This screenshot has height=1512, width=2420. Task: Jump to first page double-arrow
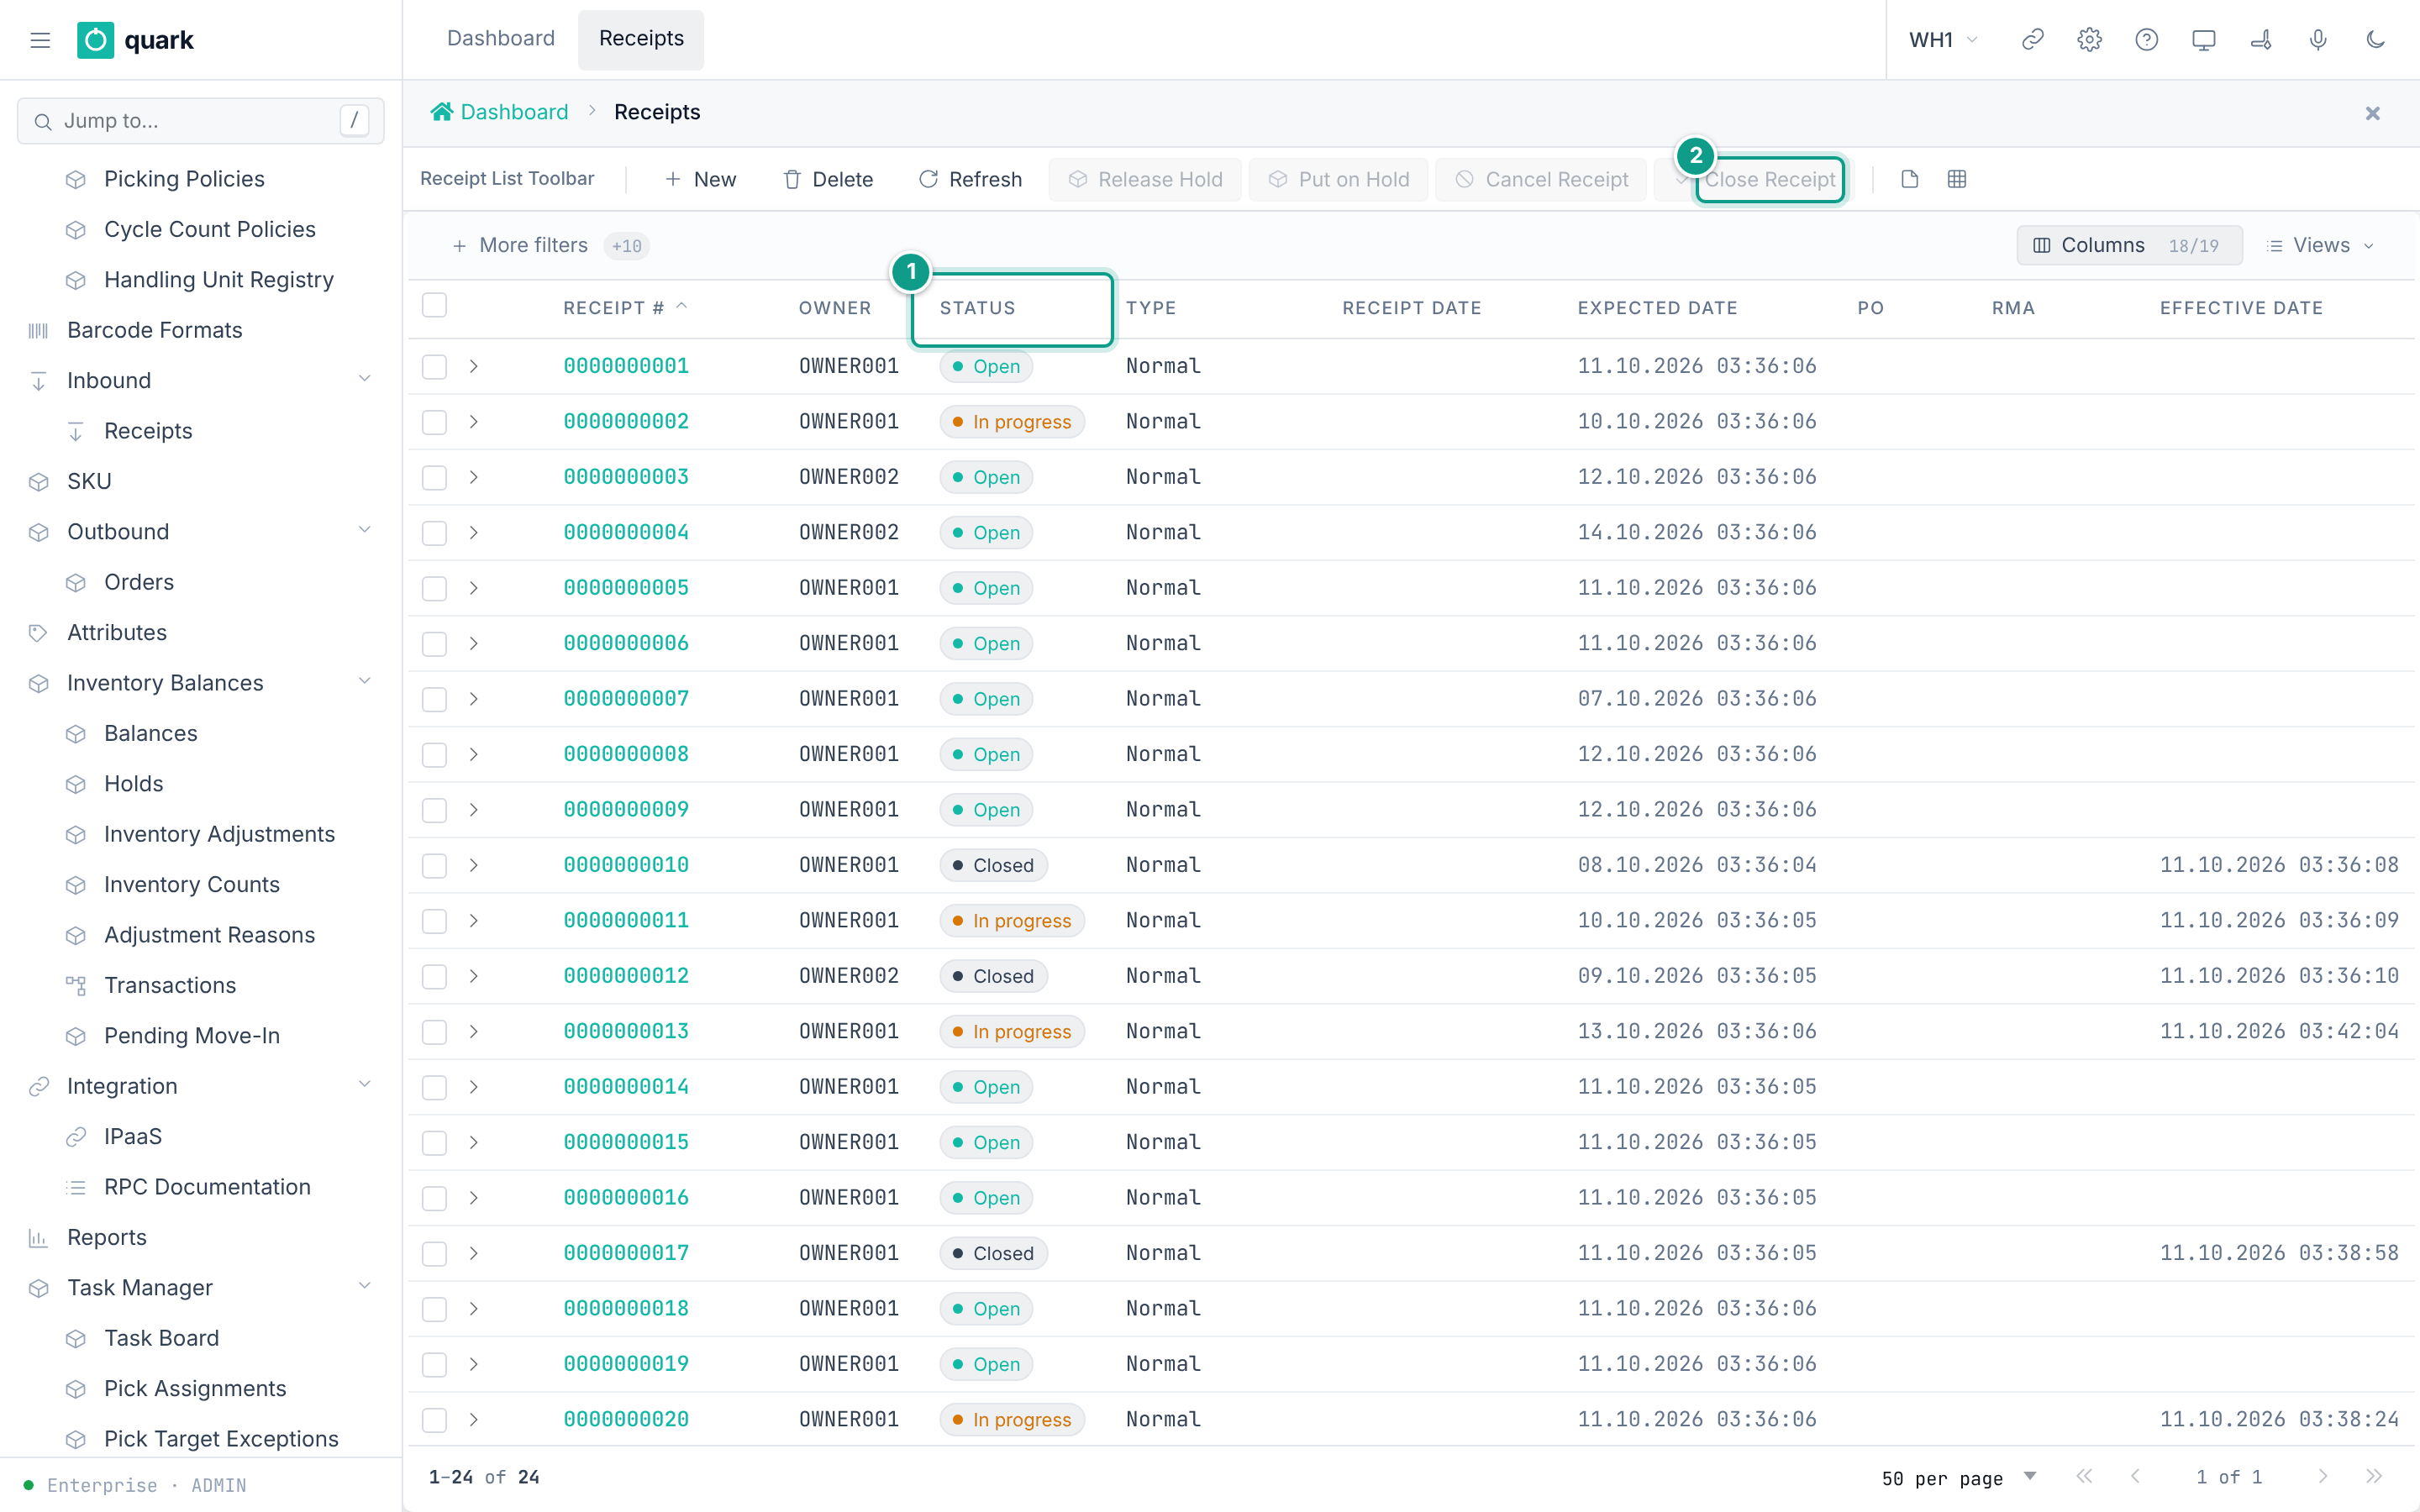[x=2084, y=1477]
